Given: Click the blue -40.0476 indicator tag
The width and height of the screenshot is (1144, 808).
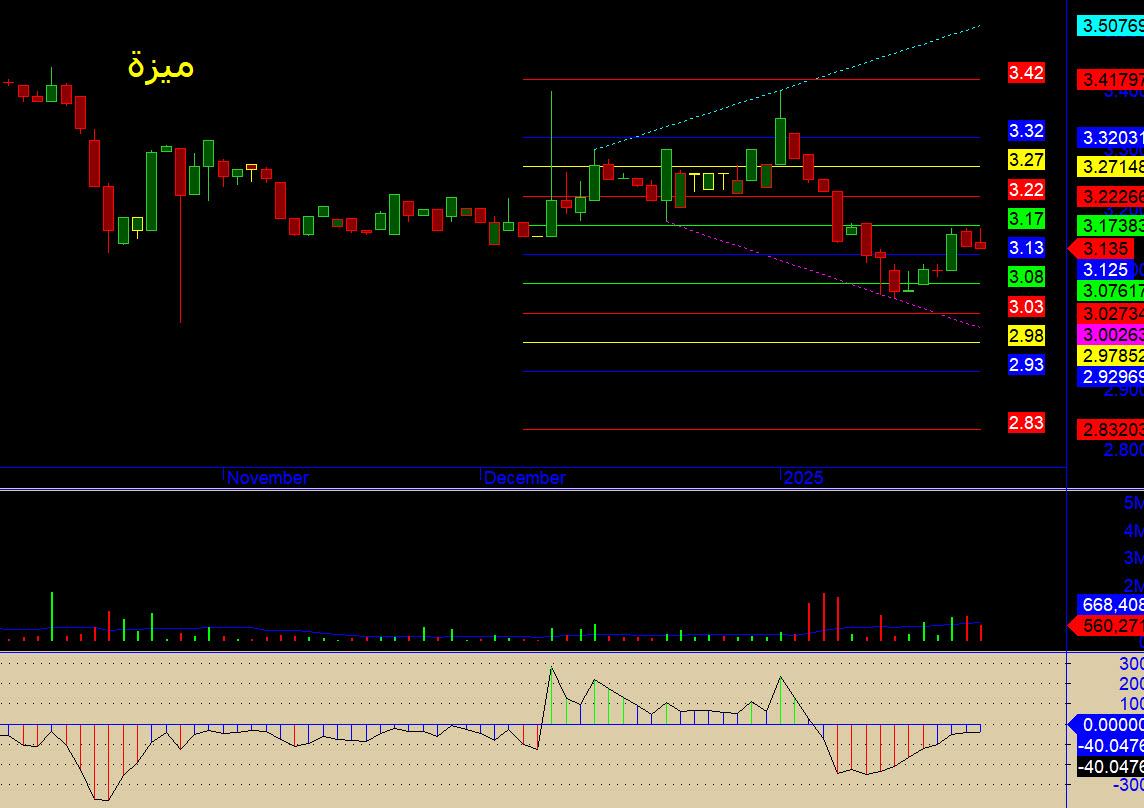Looking at the screenshot, I should 1110,746.
